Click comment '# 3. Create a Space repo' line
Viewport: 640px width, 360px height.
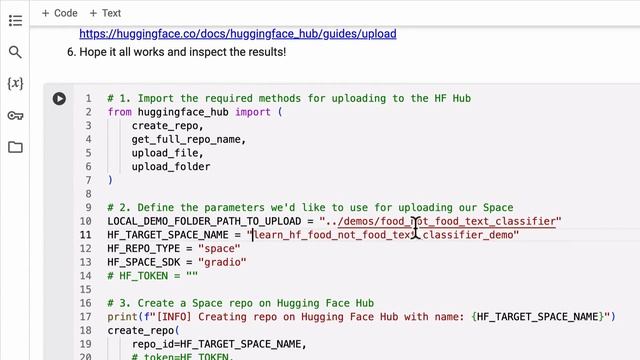click(x=240, y=303)
